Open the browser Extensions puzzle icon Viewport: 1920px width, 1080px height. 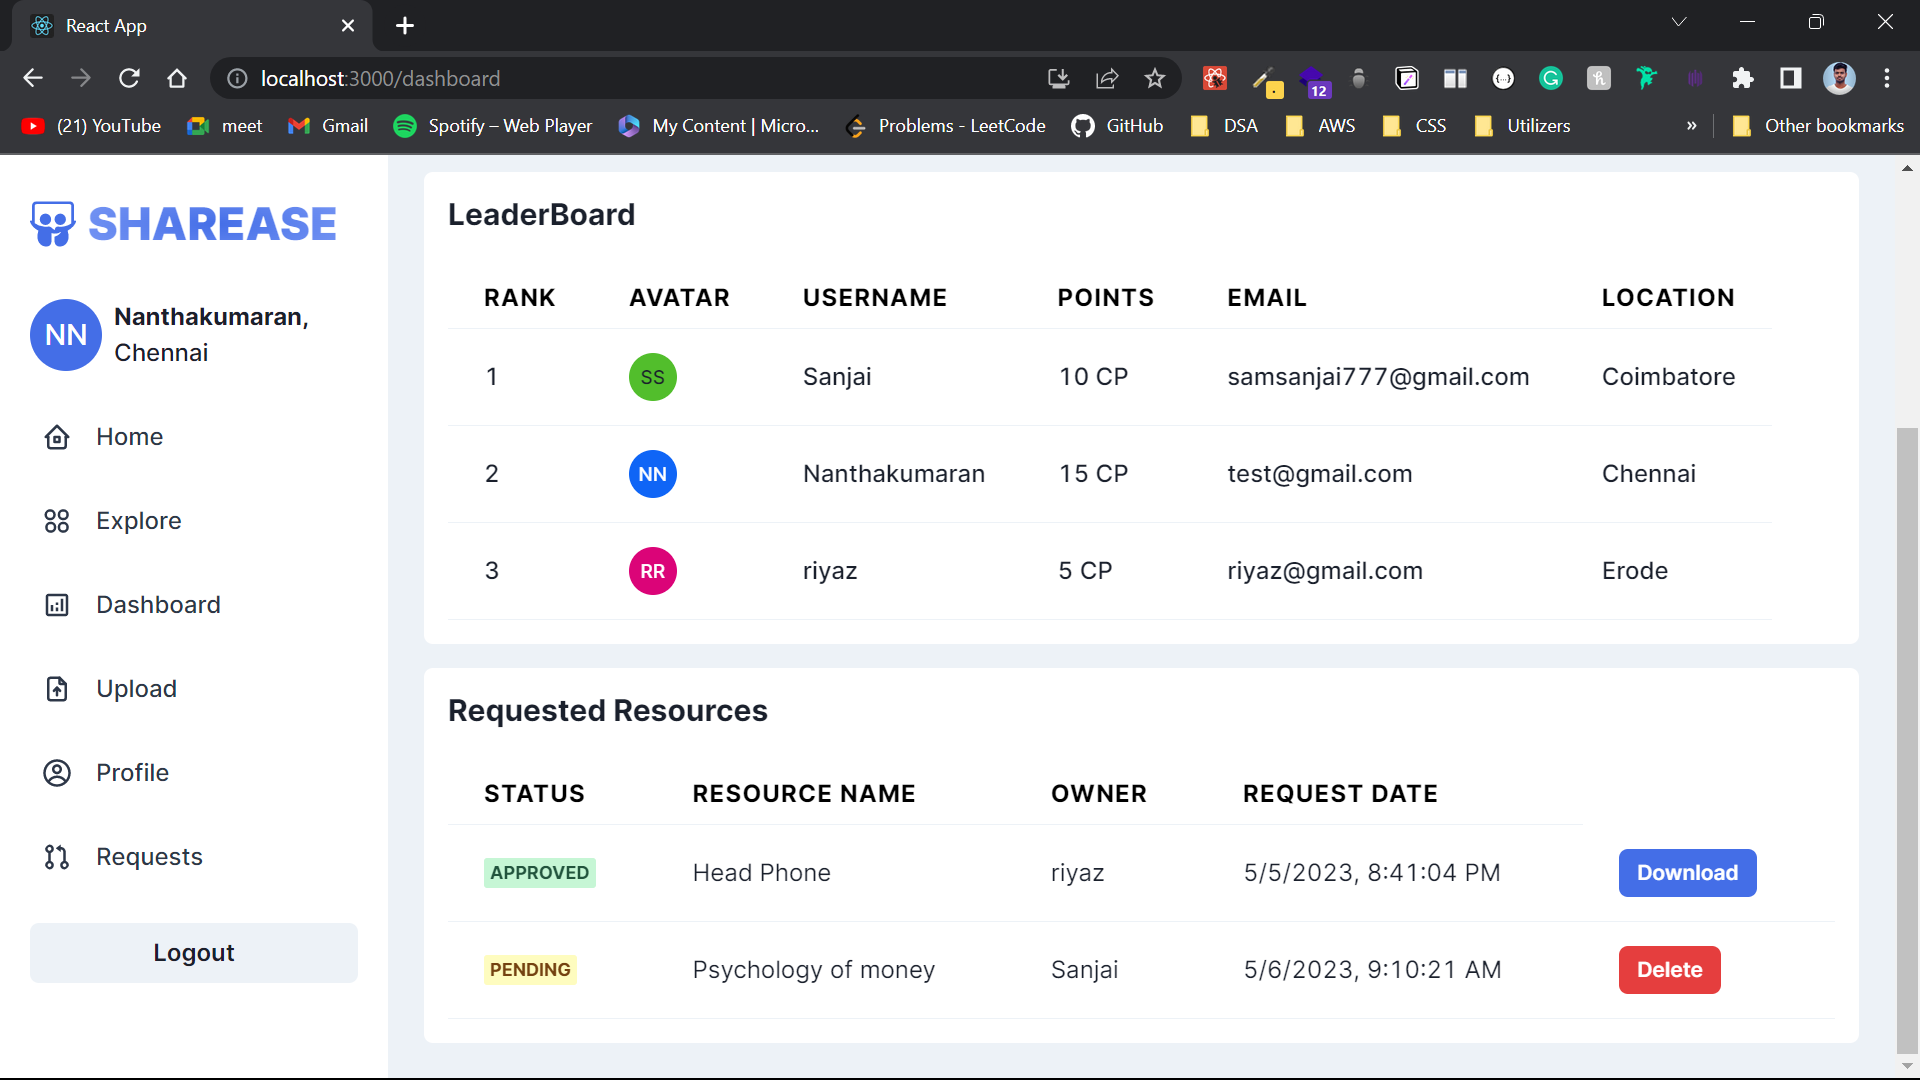pyautogui.click(x=1743, y=79)
